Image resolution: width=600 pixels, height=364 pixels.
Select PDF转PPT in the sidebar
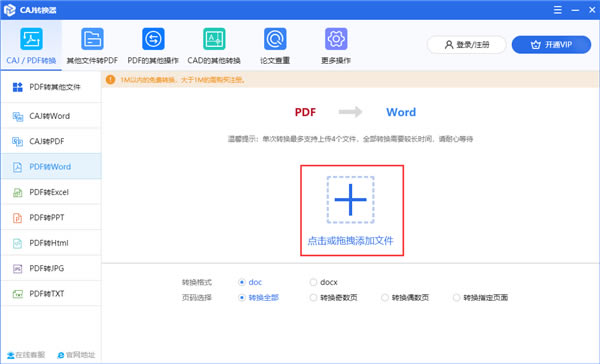point(51,217)
